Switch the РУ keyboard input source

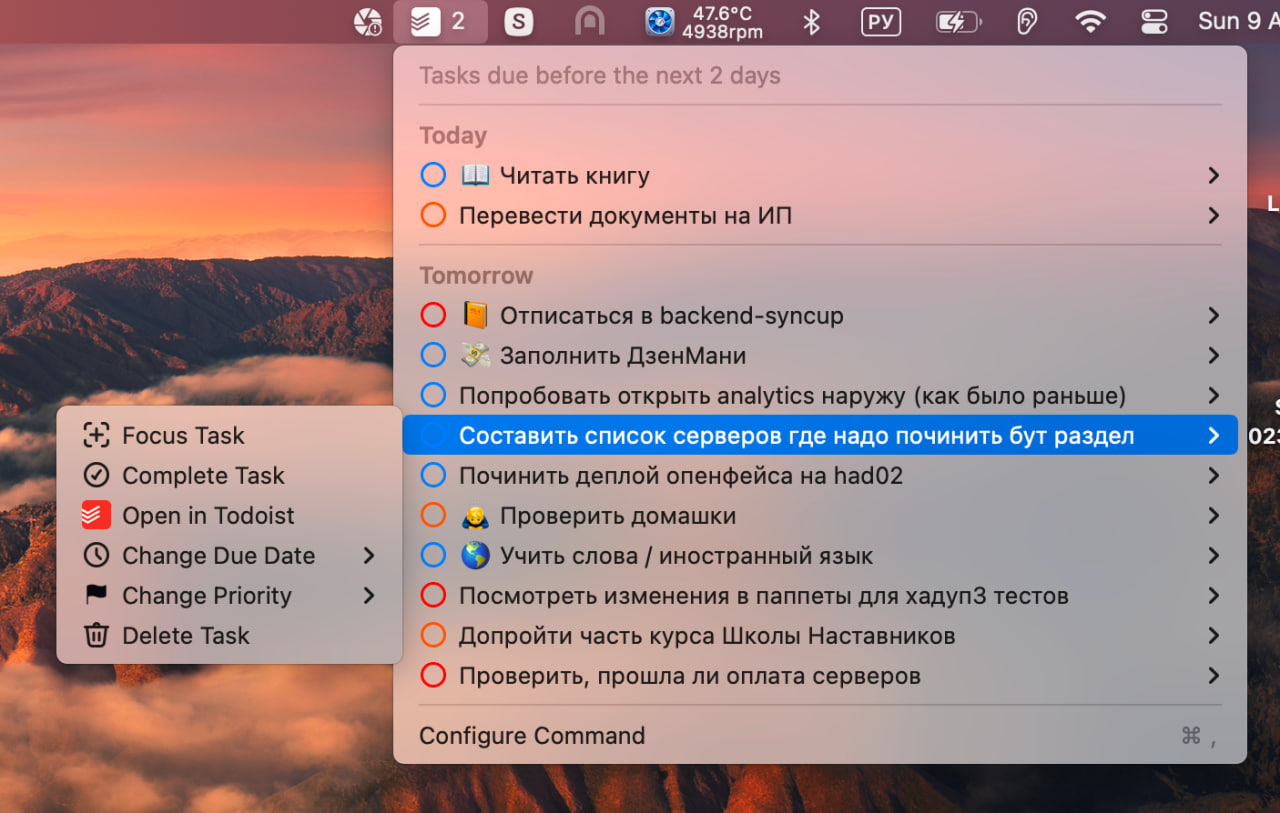tap(881, 21)
